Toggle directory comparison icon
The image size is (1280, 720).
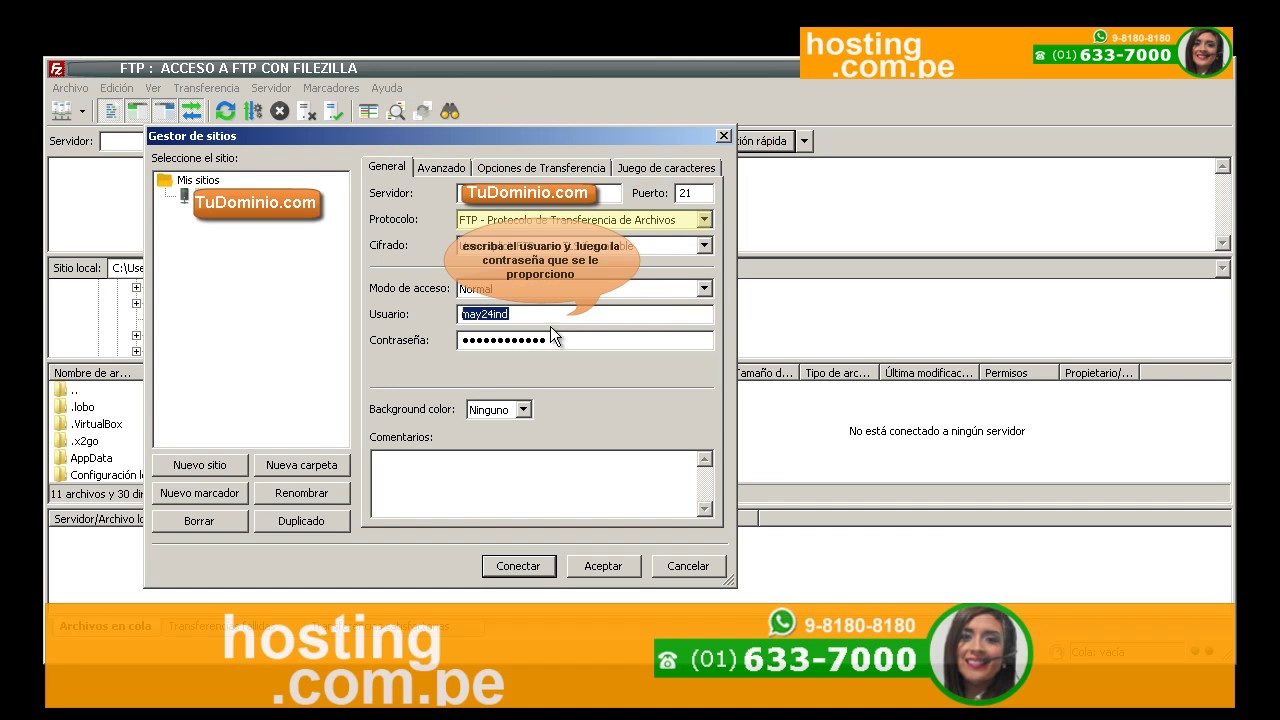tap(396, 111)
